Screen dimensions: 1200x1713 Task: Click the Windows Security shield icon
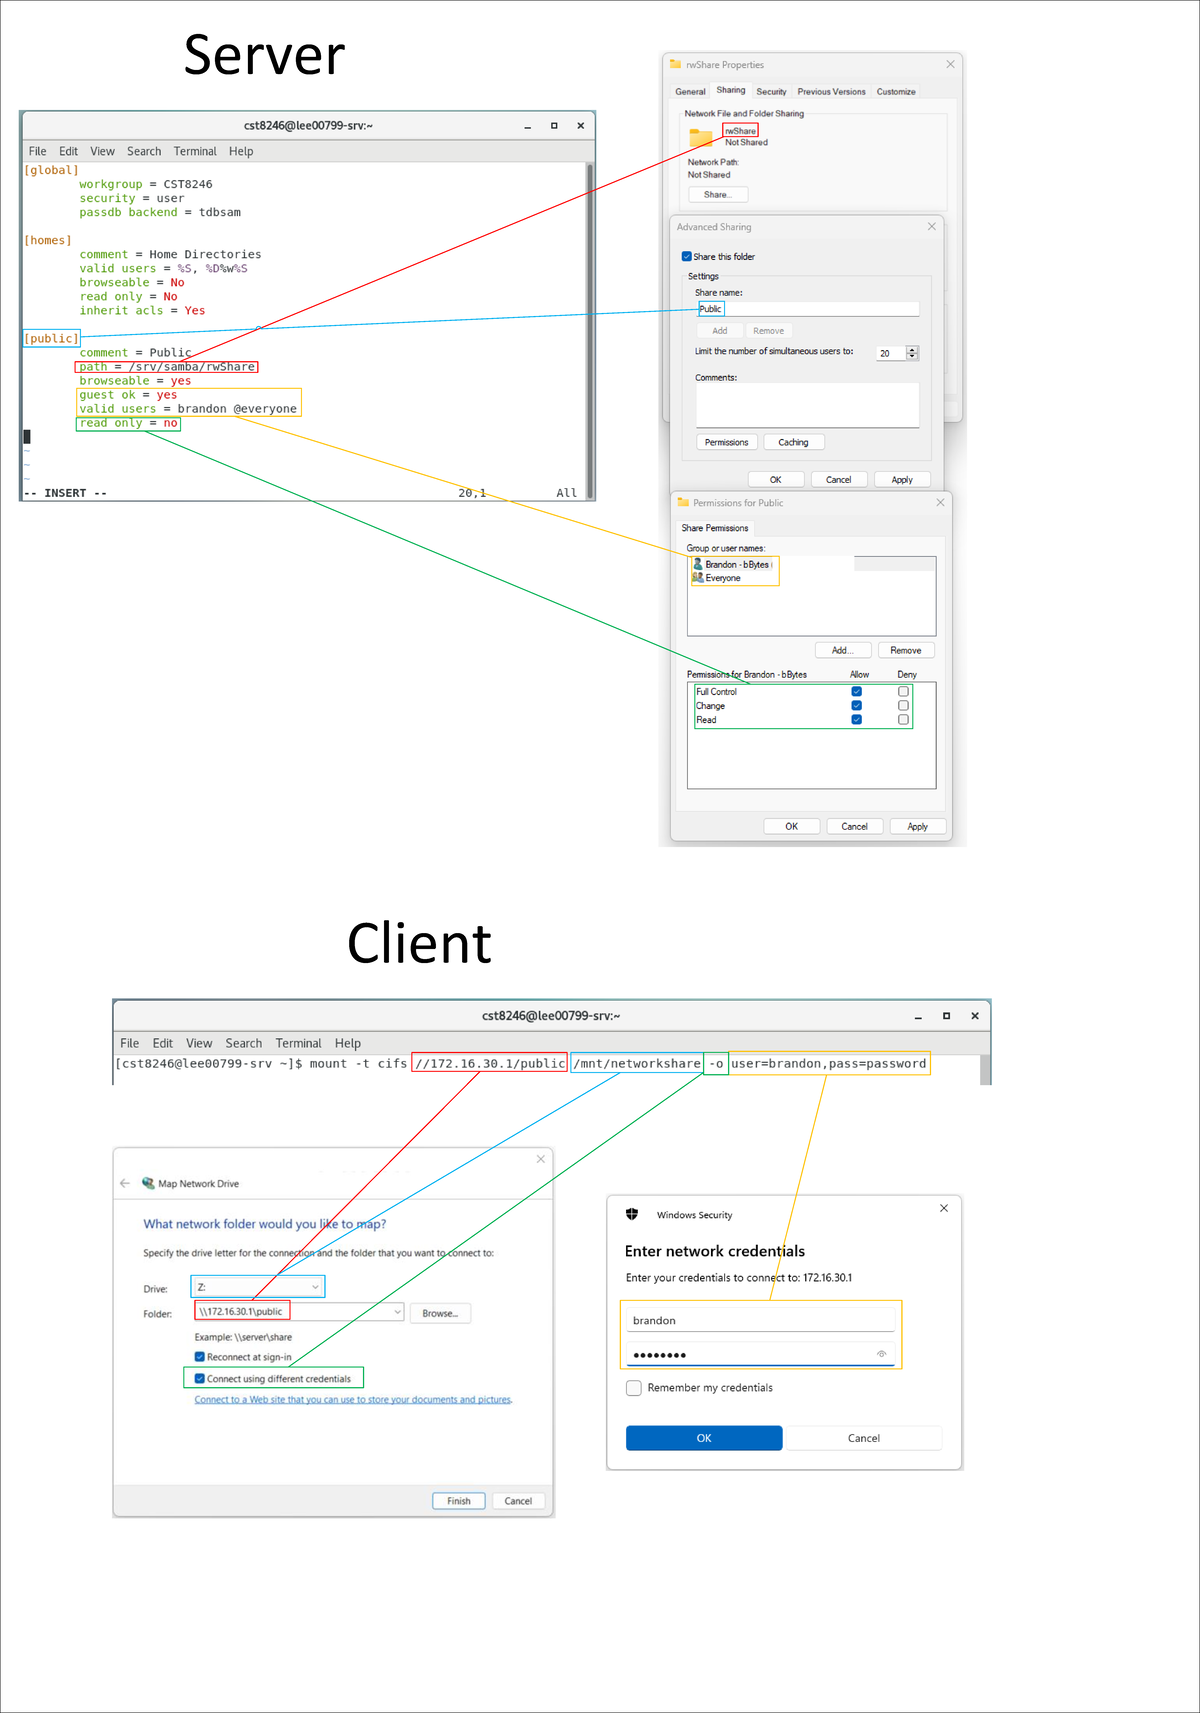632,1214
